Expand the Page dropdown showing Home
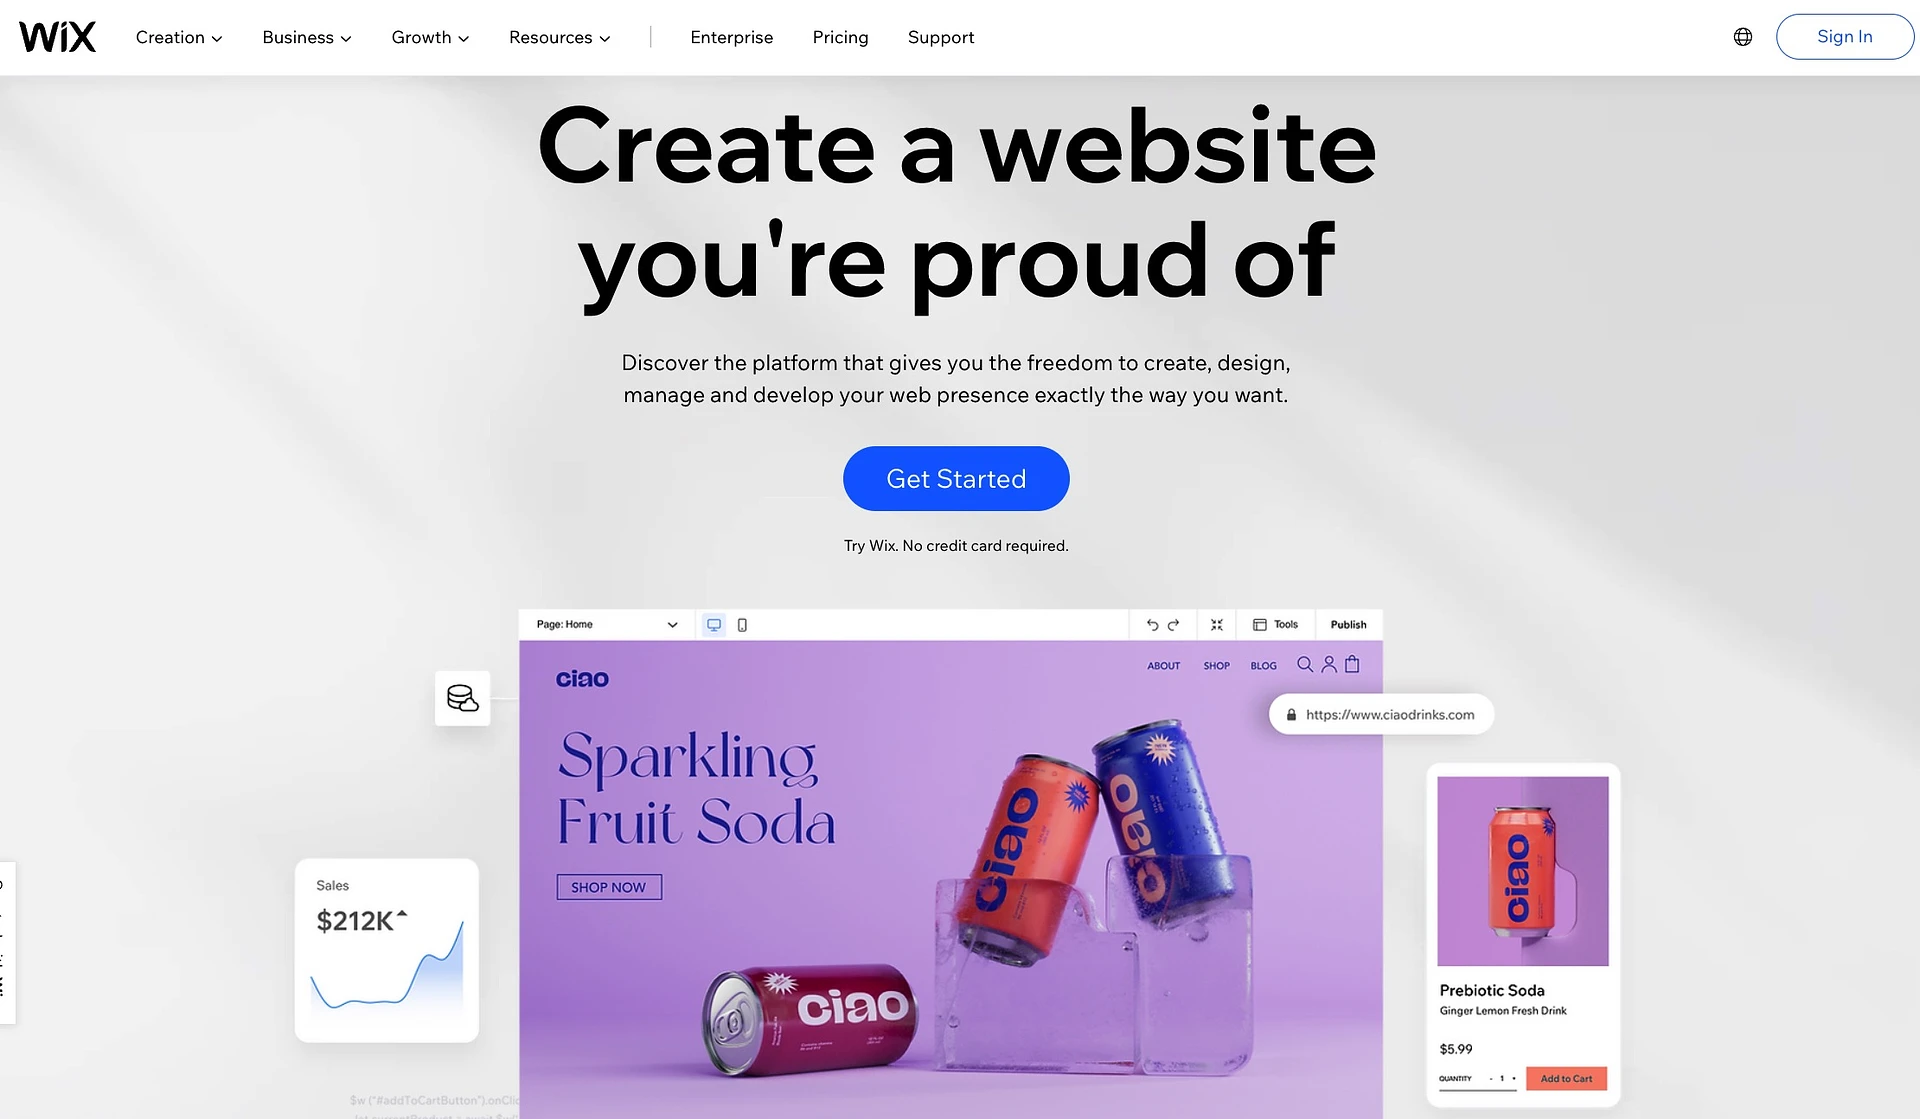The height and width of the screenshot is (1119, 1920). (x=671, y=623)
